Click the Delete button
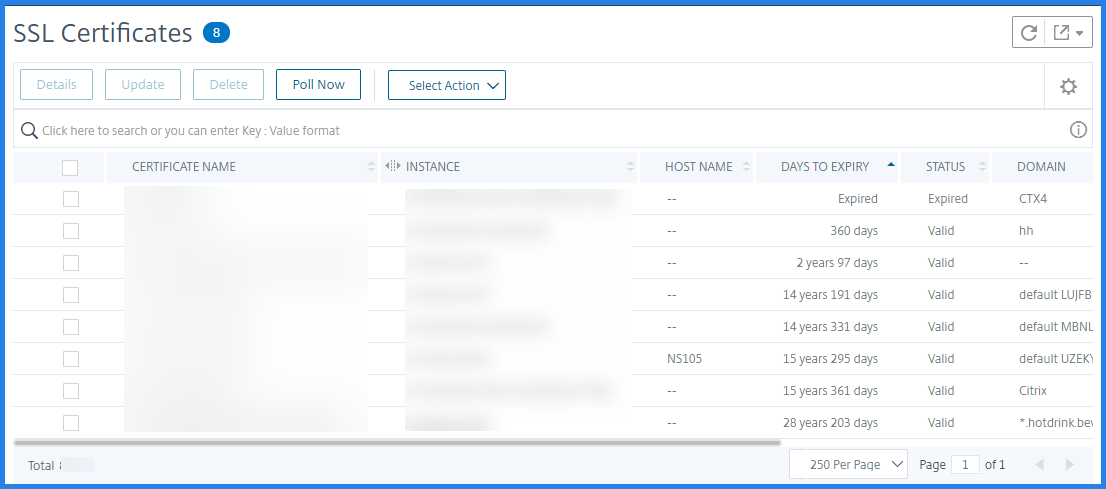 click(229, 85)
